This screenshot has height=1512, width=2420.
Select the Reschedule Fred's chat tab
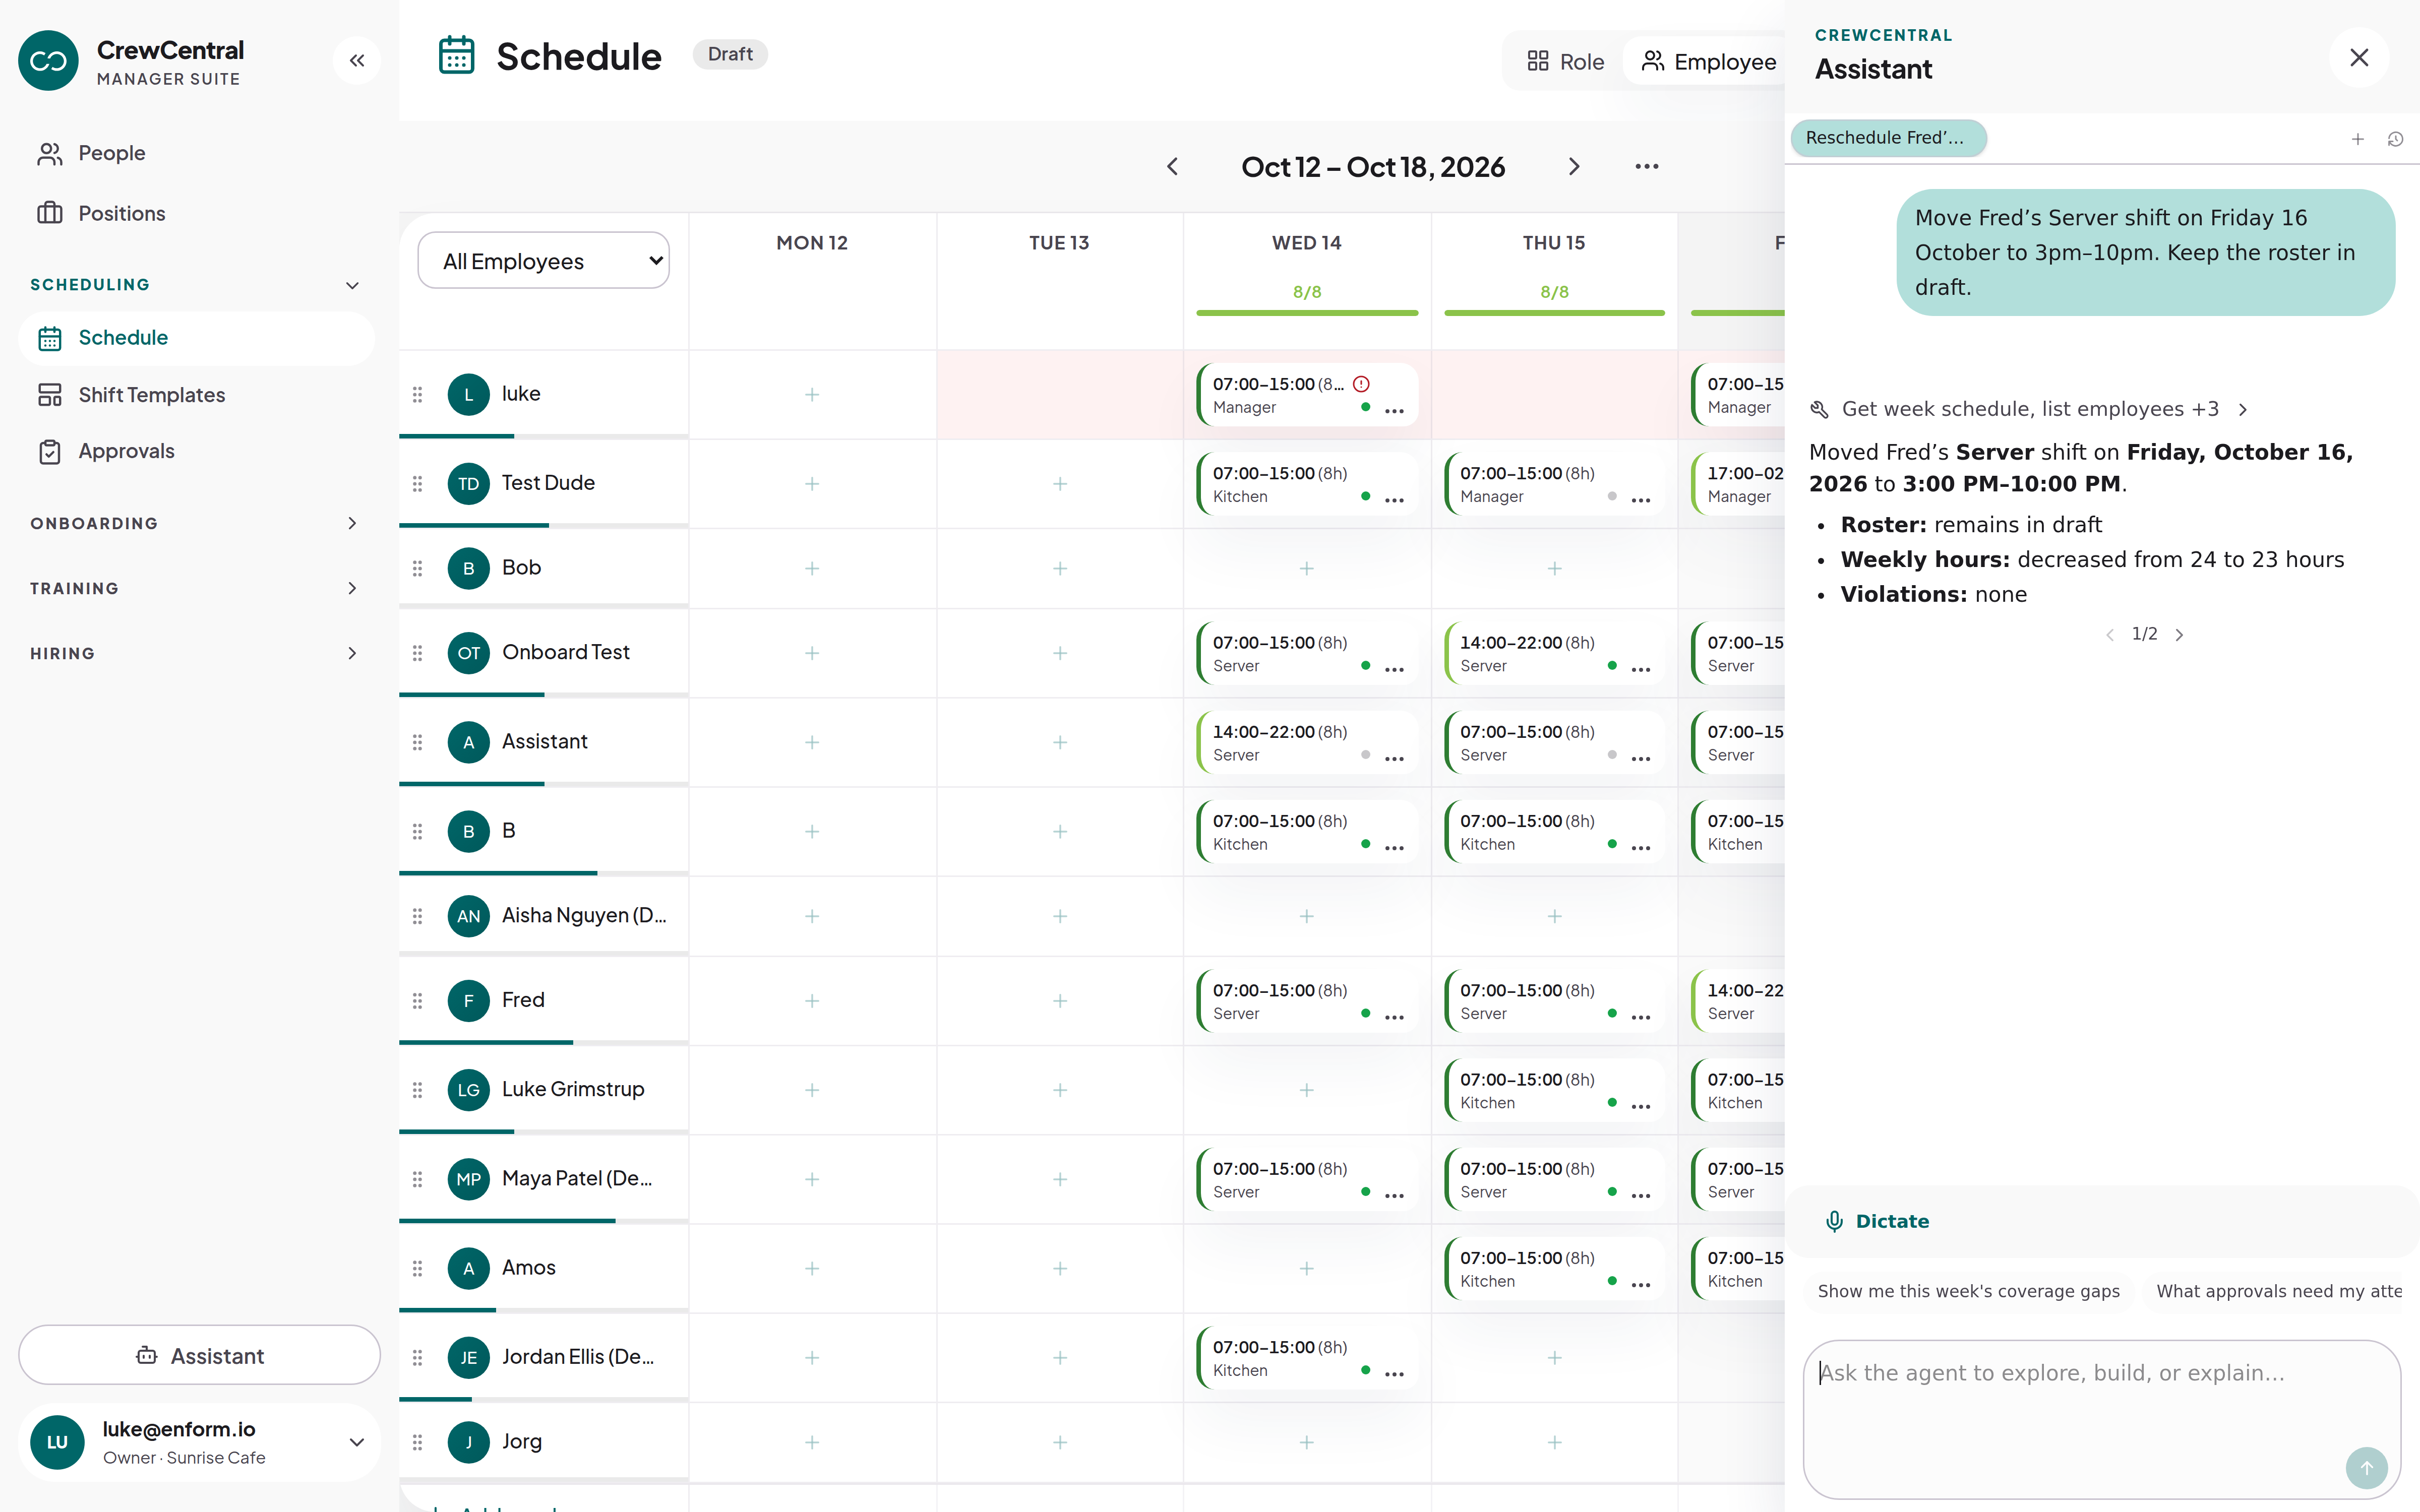click(x=1888, y=138)
